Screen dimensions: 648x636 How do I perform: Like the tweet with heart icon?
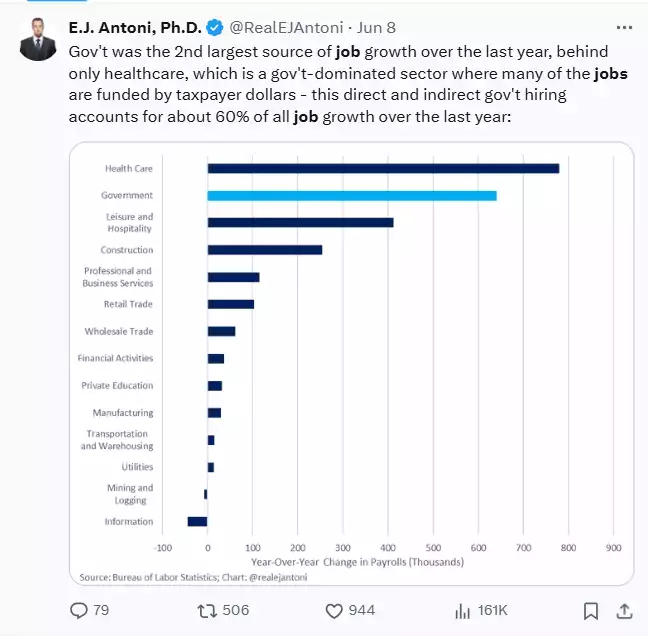[335, 610]
